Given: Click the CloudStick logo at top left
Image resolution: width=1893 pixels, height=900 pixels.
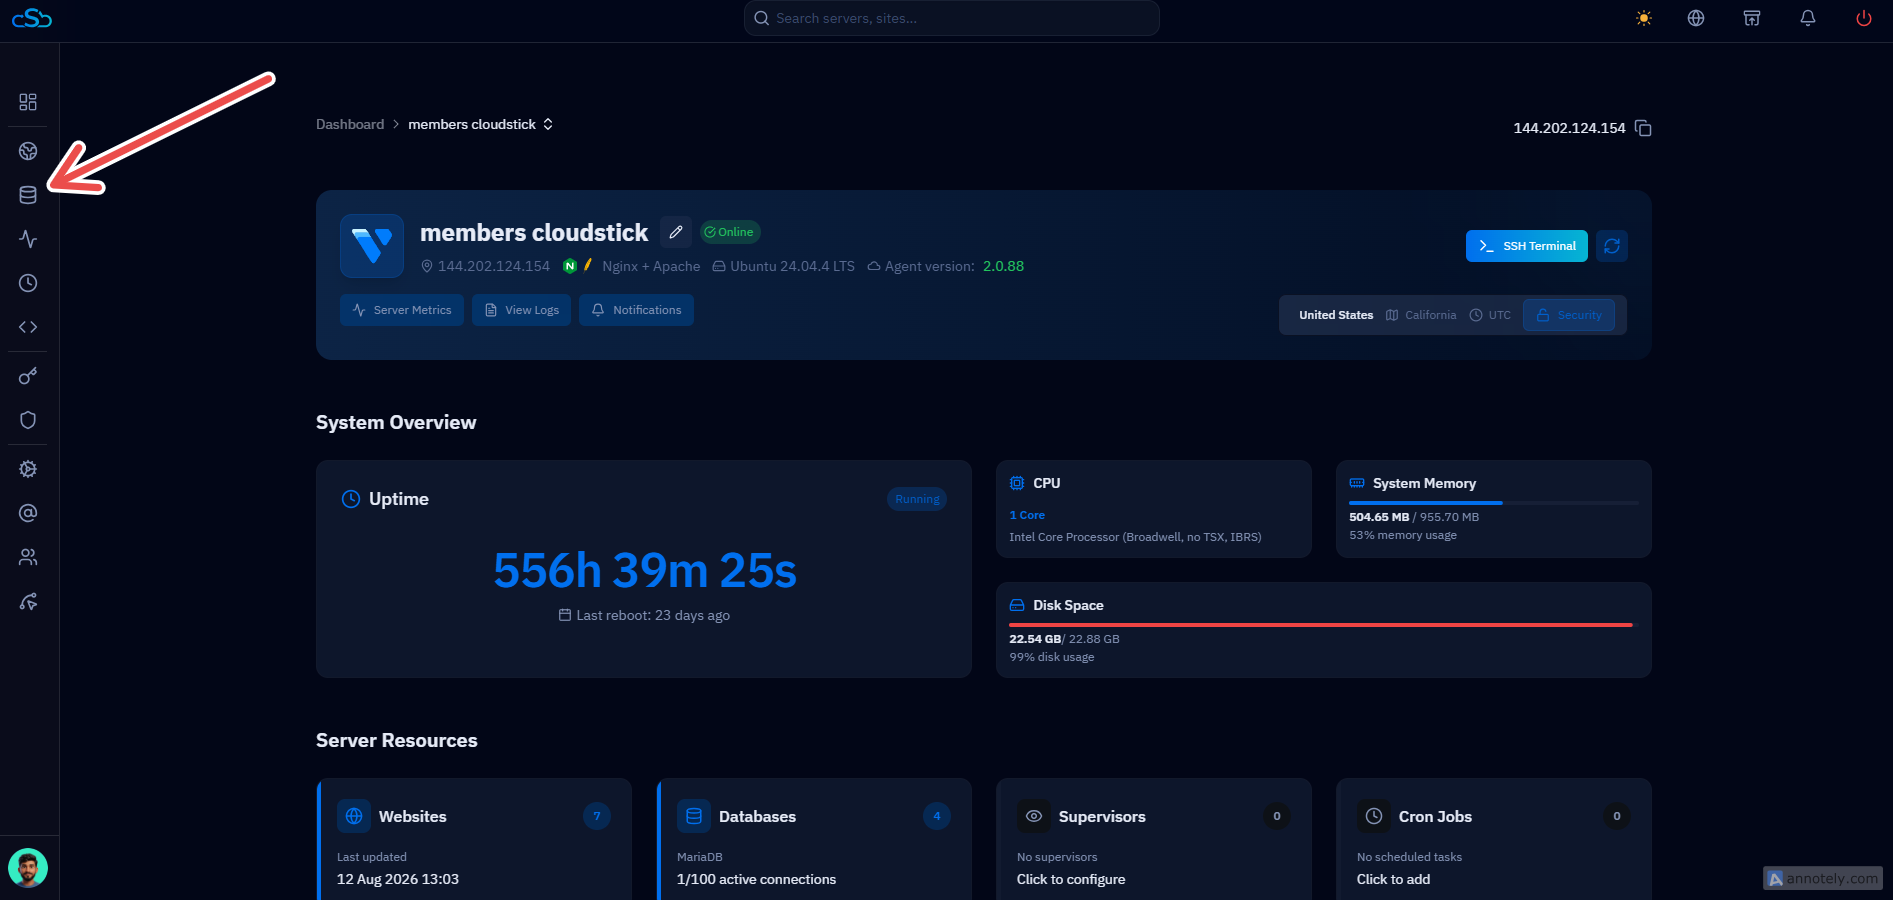Looking at the screenshot, I should tap(32, 18).
